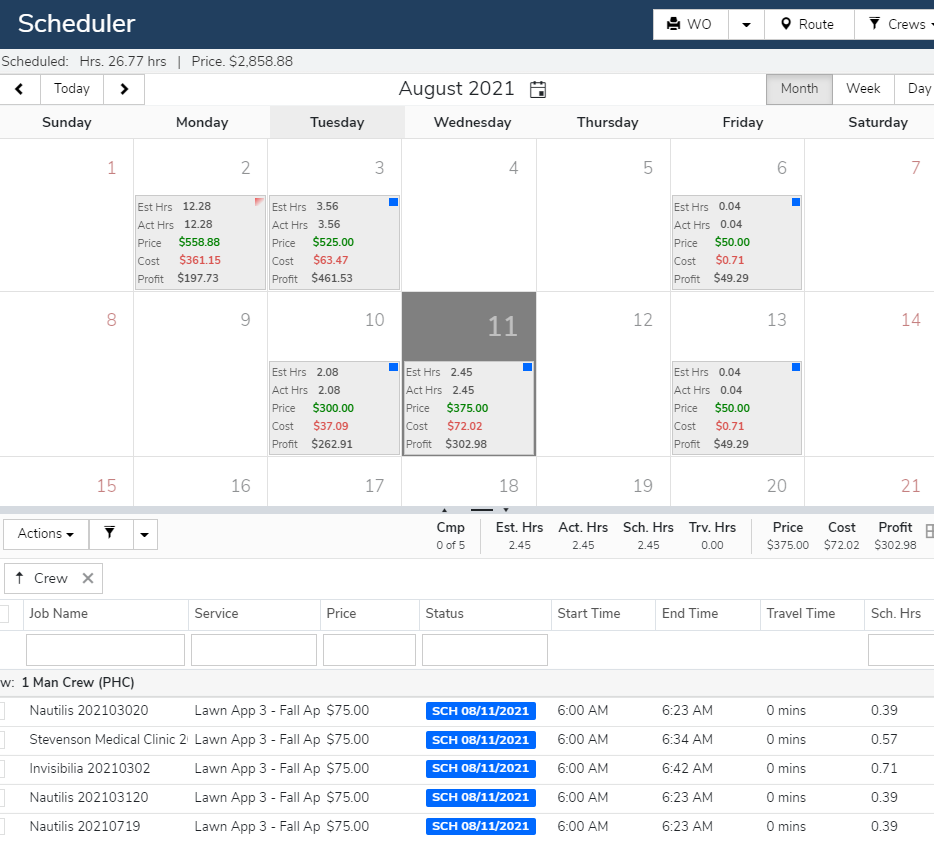The width and height of the screenshot is (934, 853).
Task: Sort by the Price column header
Action: click(x=341, y=614)
